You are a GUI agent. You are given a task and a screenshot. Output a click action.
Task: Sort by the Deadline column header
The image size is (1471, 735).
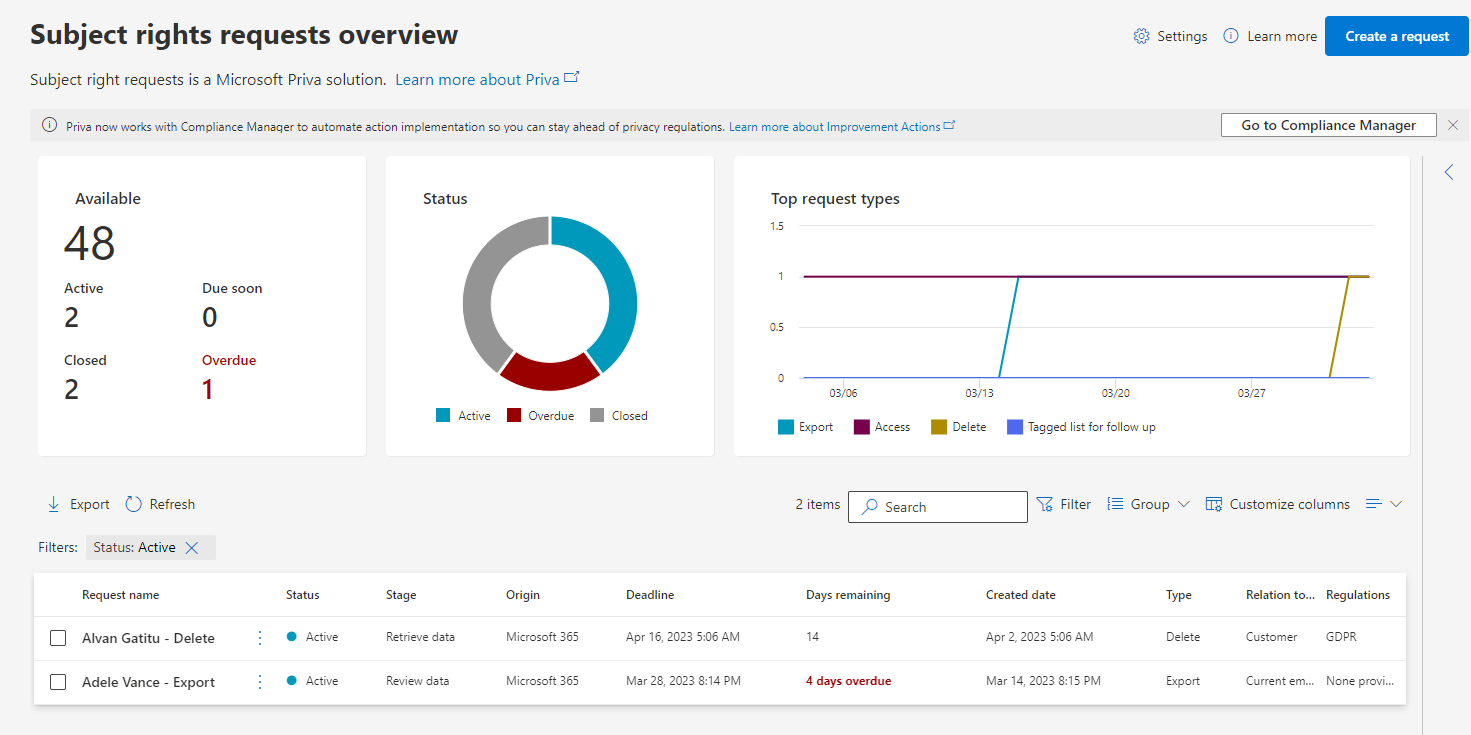pyautogui.click(x=650, y=595)
